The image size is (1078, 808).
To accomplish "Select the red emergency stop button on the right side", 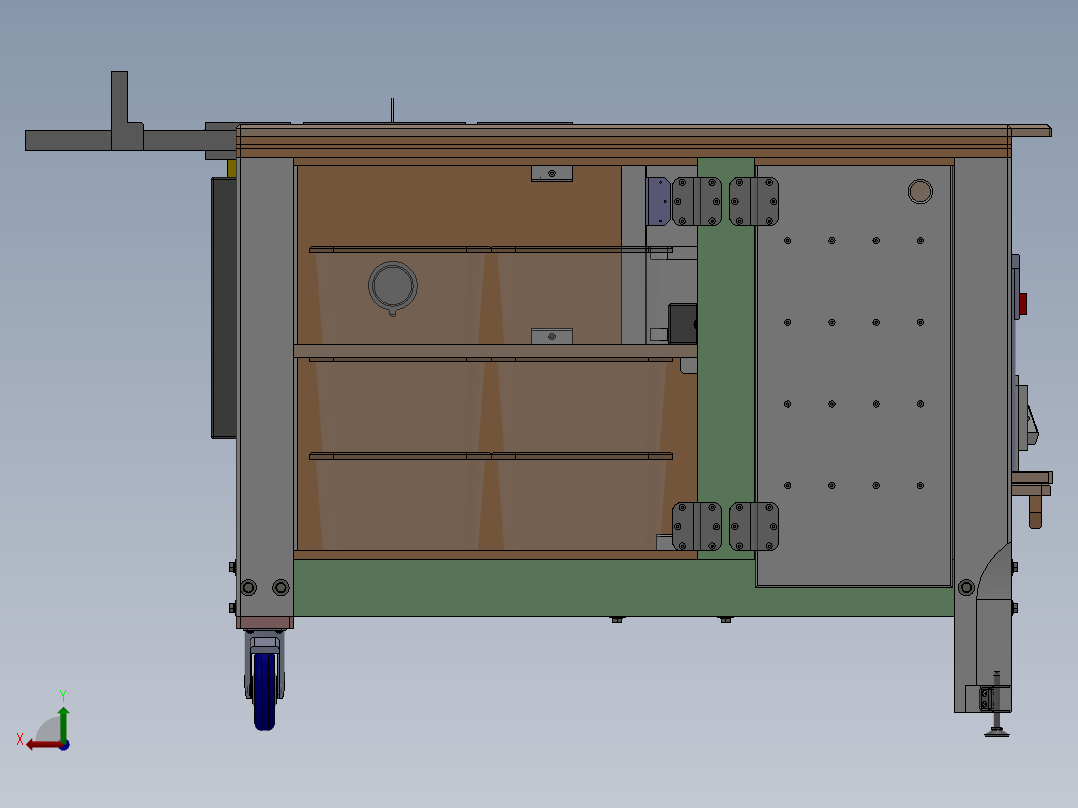I will pyautogui.click(x=1022, y=303).
